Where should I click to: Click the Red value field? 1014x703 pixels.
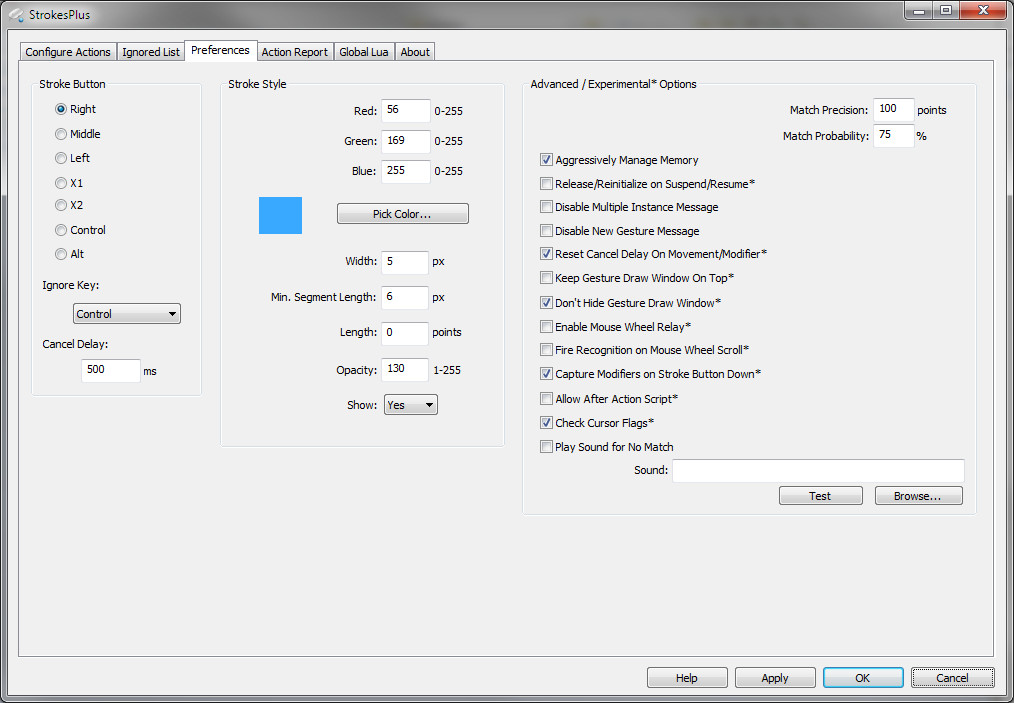[405, 111]
